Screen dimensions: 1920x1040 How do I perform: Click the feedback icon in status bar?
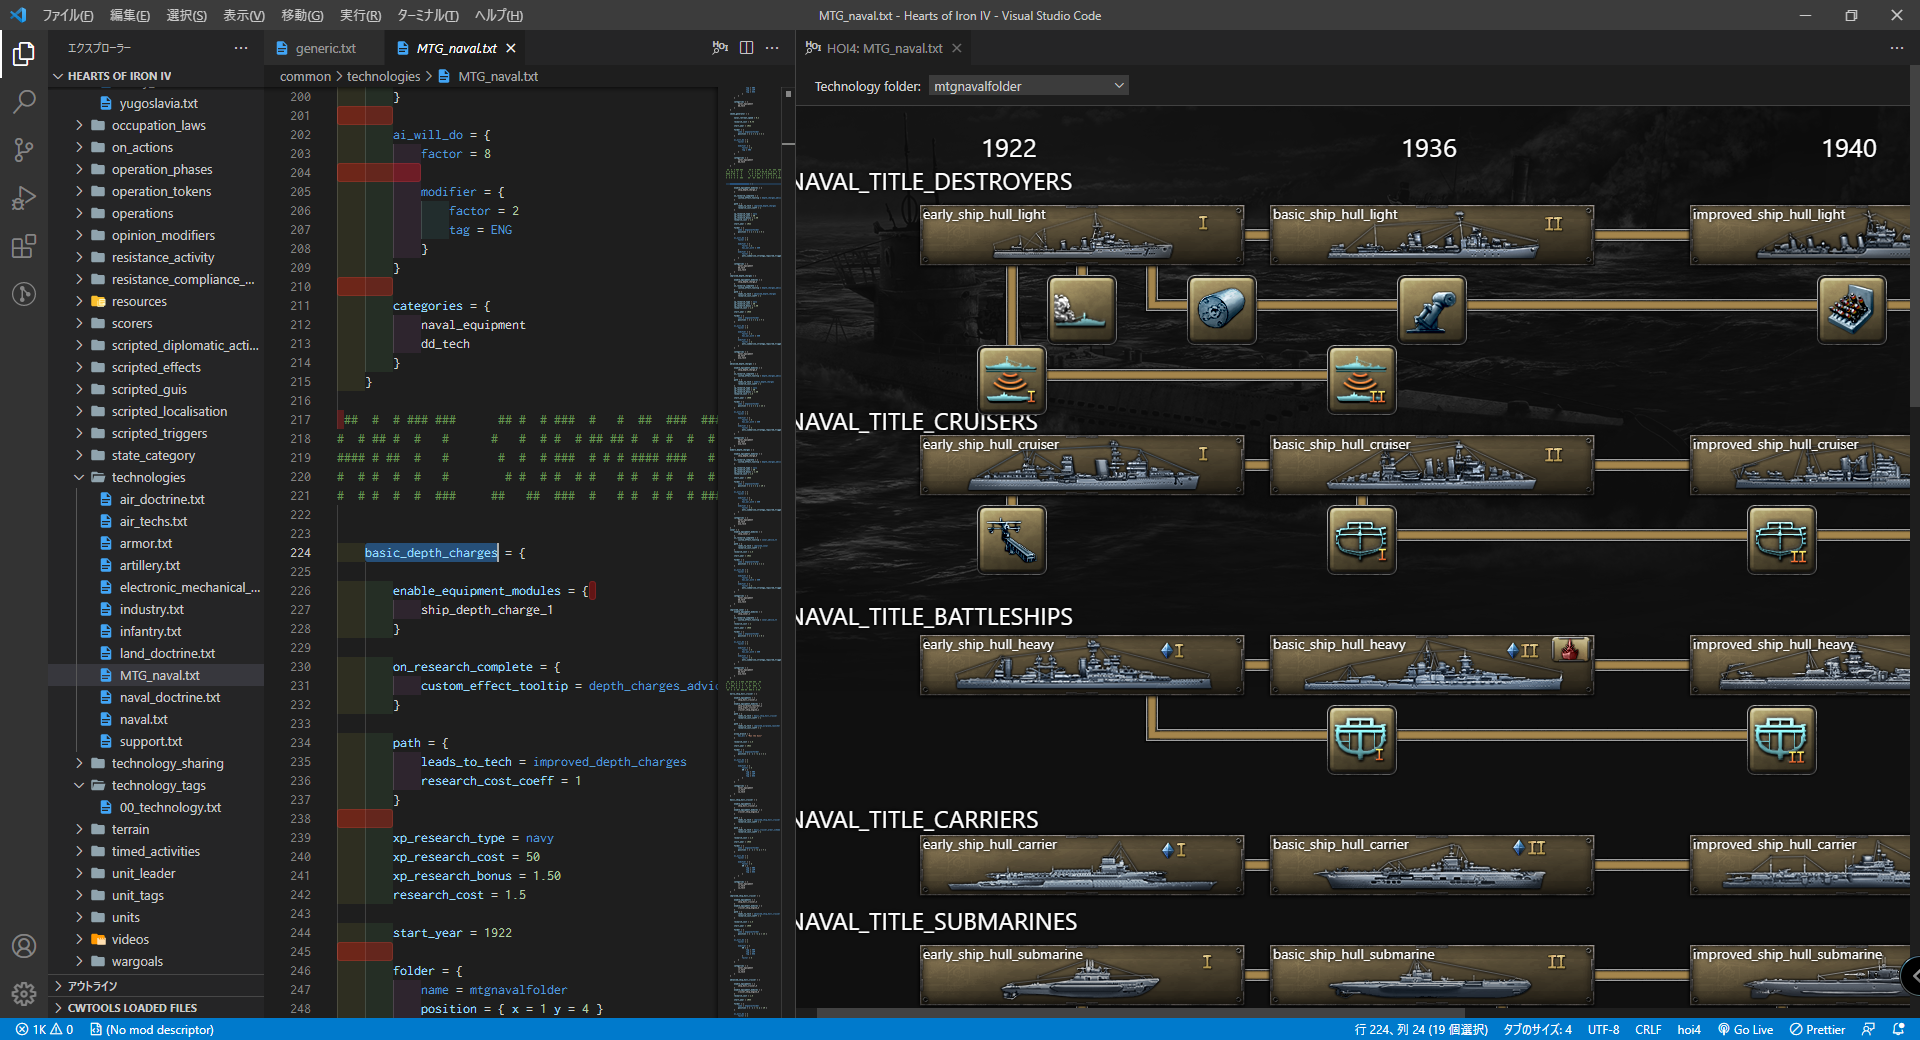click(1868, 1029)
